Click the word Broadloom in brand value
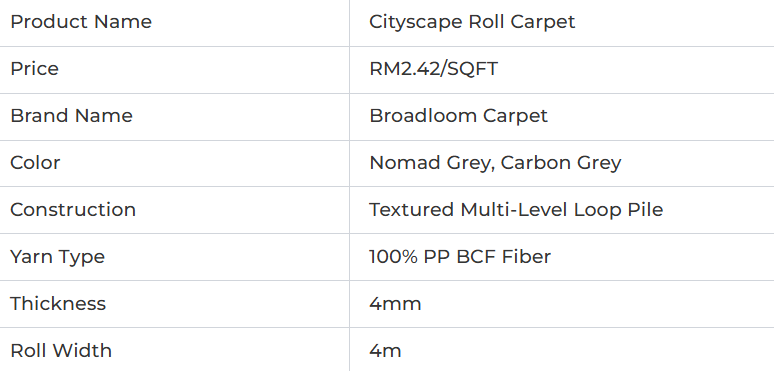The width and height of the screenshot is (774, 371). pos(423,115)
